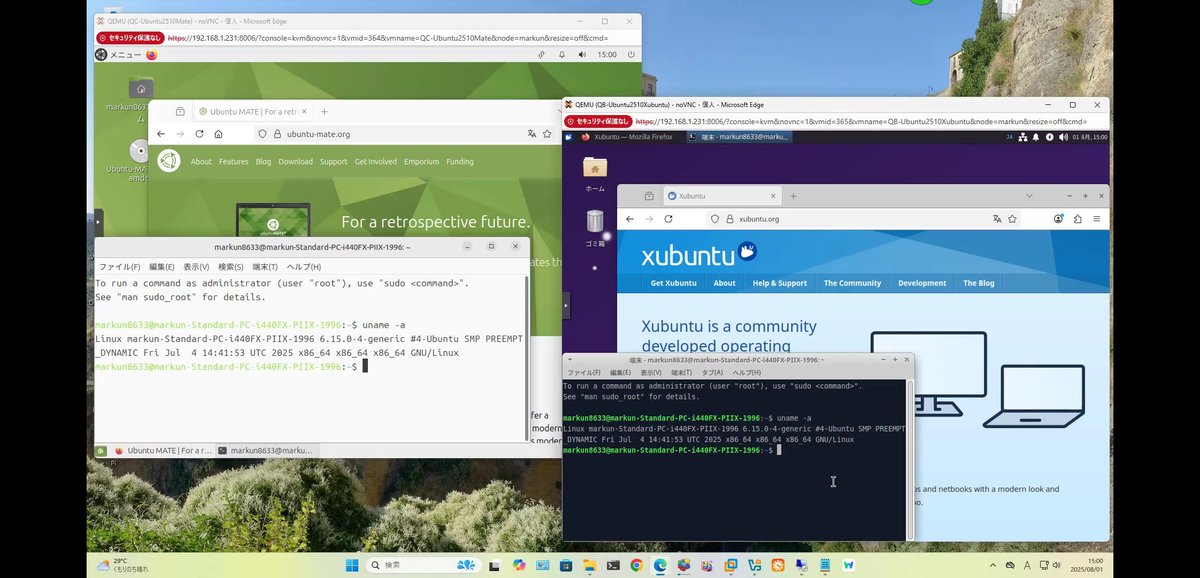Screen dimensions: 1200x578
Task: Click the Ubuntu MATE logo on the website
Action: (168, 160)
